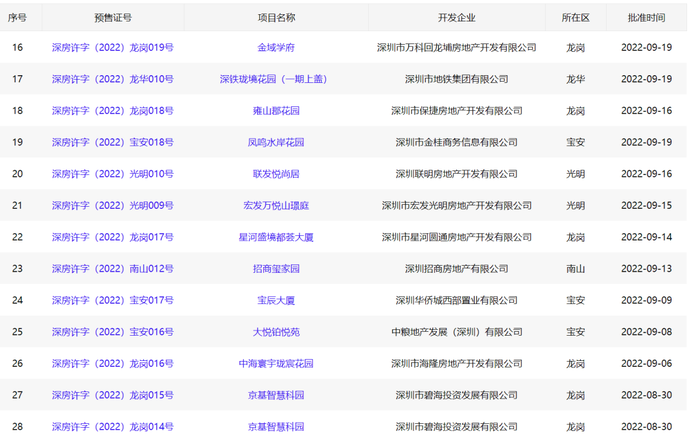Select developer 深圳市宏发光明房地产开发有限公司
This screenshot has width=700, height=442.
click(456, 205)
